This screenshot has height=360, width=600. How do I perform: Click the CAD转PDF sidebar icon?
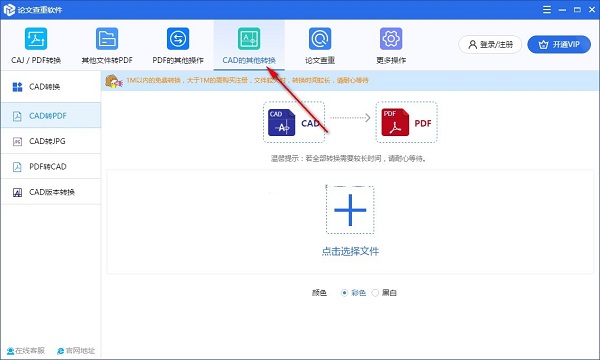point(17,116)
